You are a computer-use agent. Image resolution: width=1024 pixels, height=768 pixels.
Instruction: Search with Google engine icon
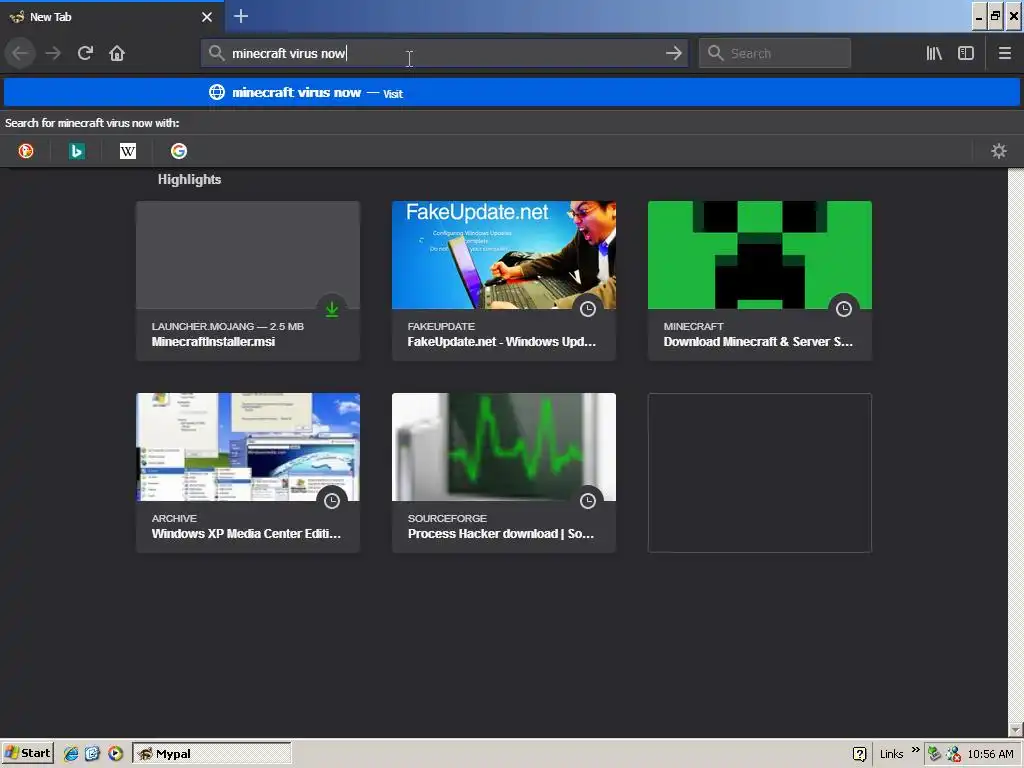tap(179, 152)
